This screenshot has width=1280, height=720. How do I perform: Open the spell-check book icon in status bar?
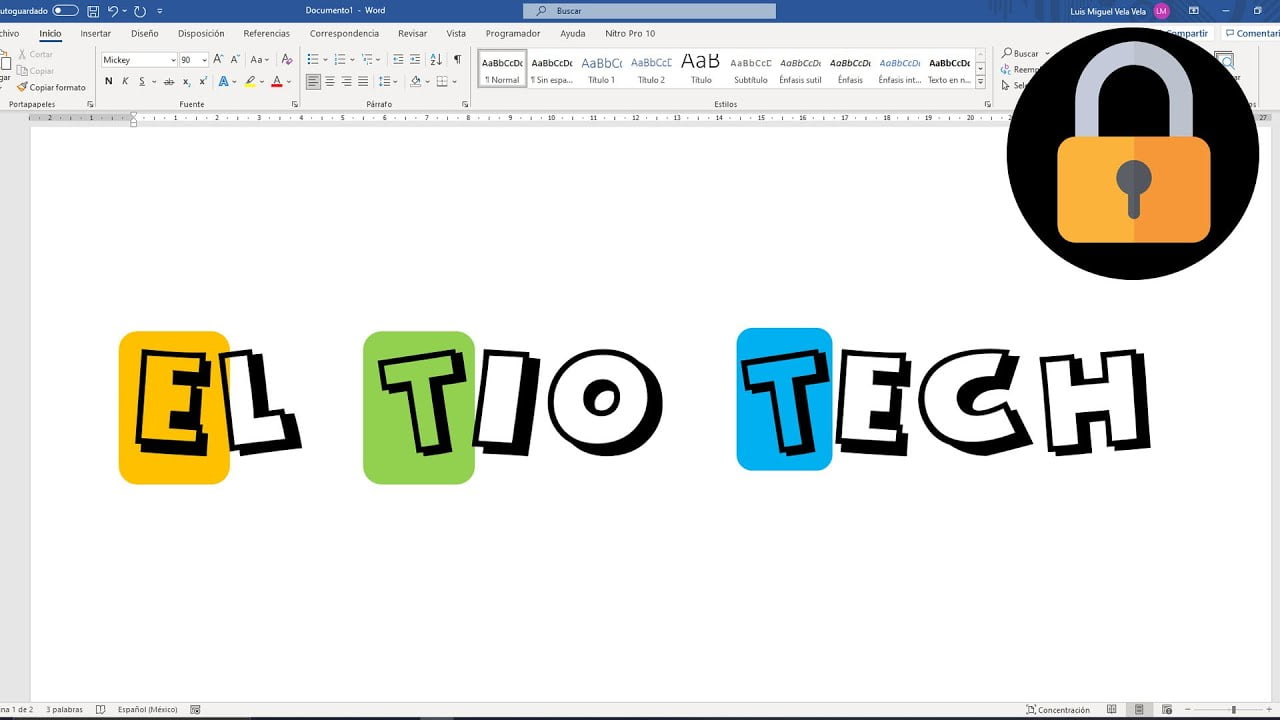(x=100, y=710)
